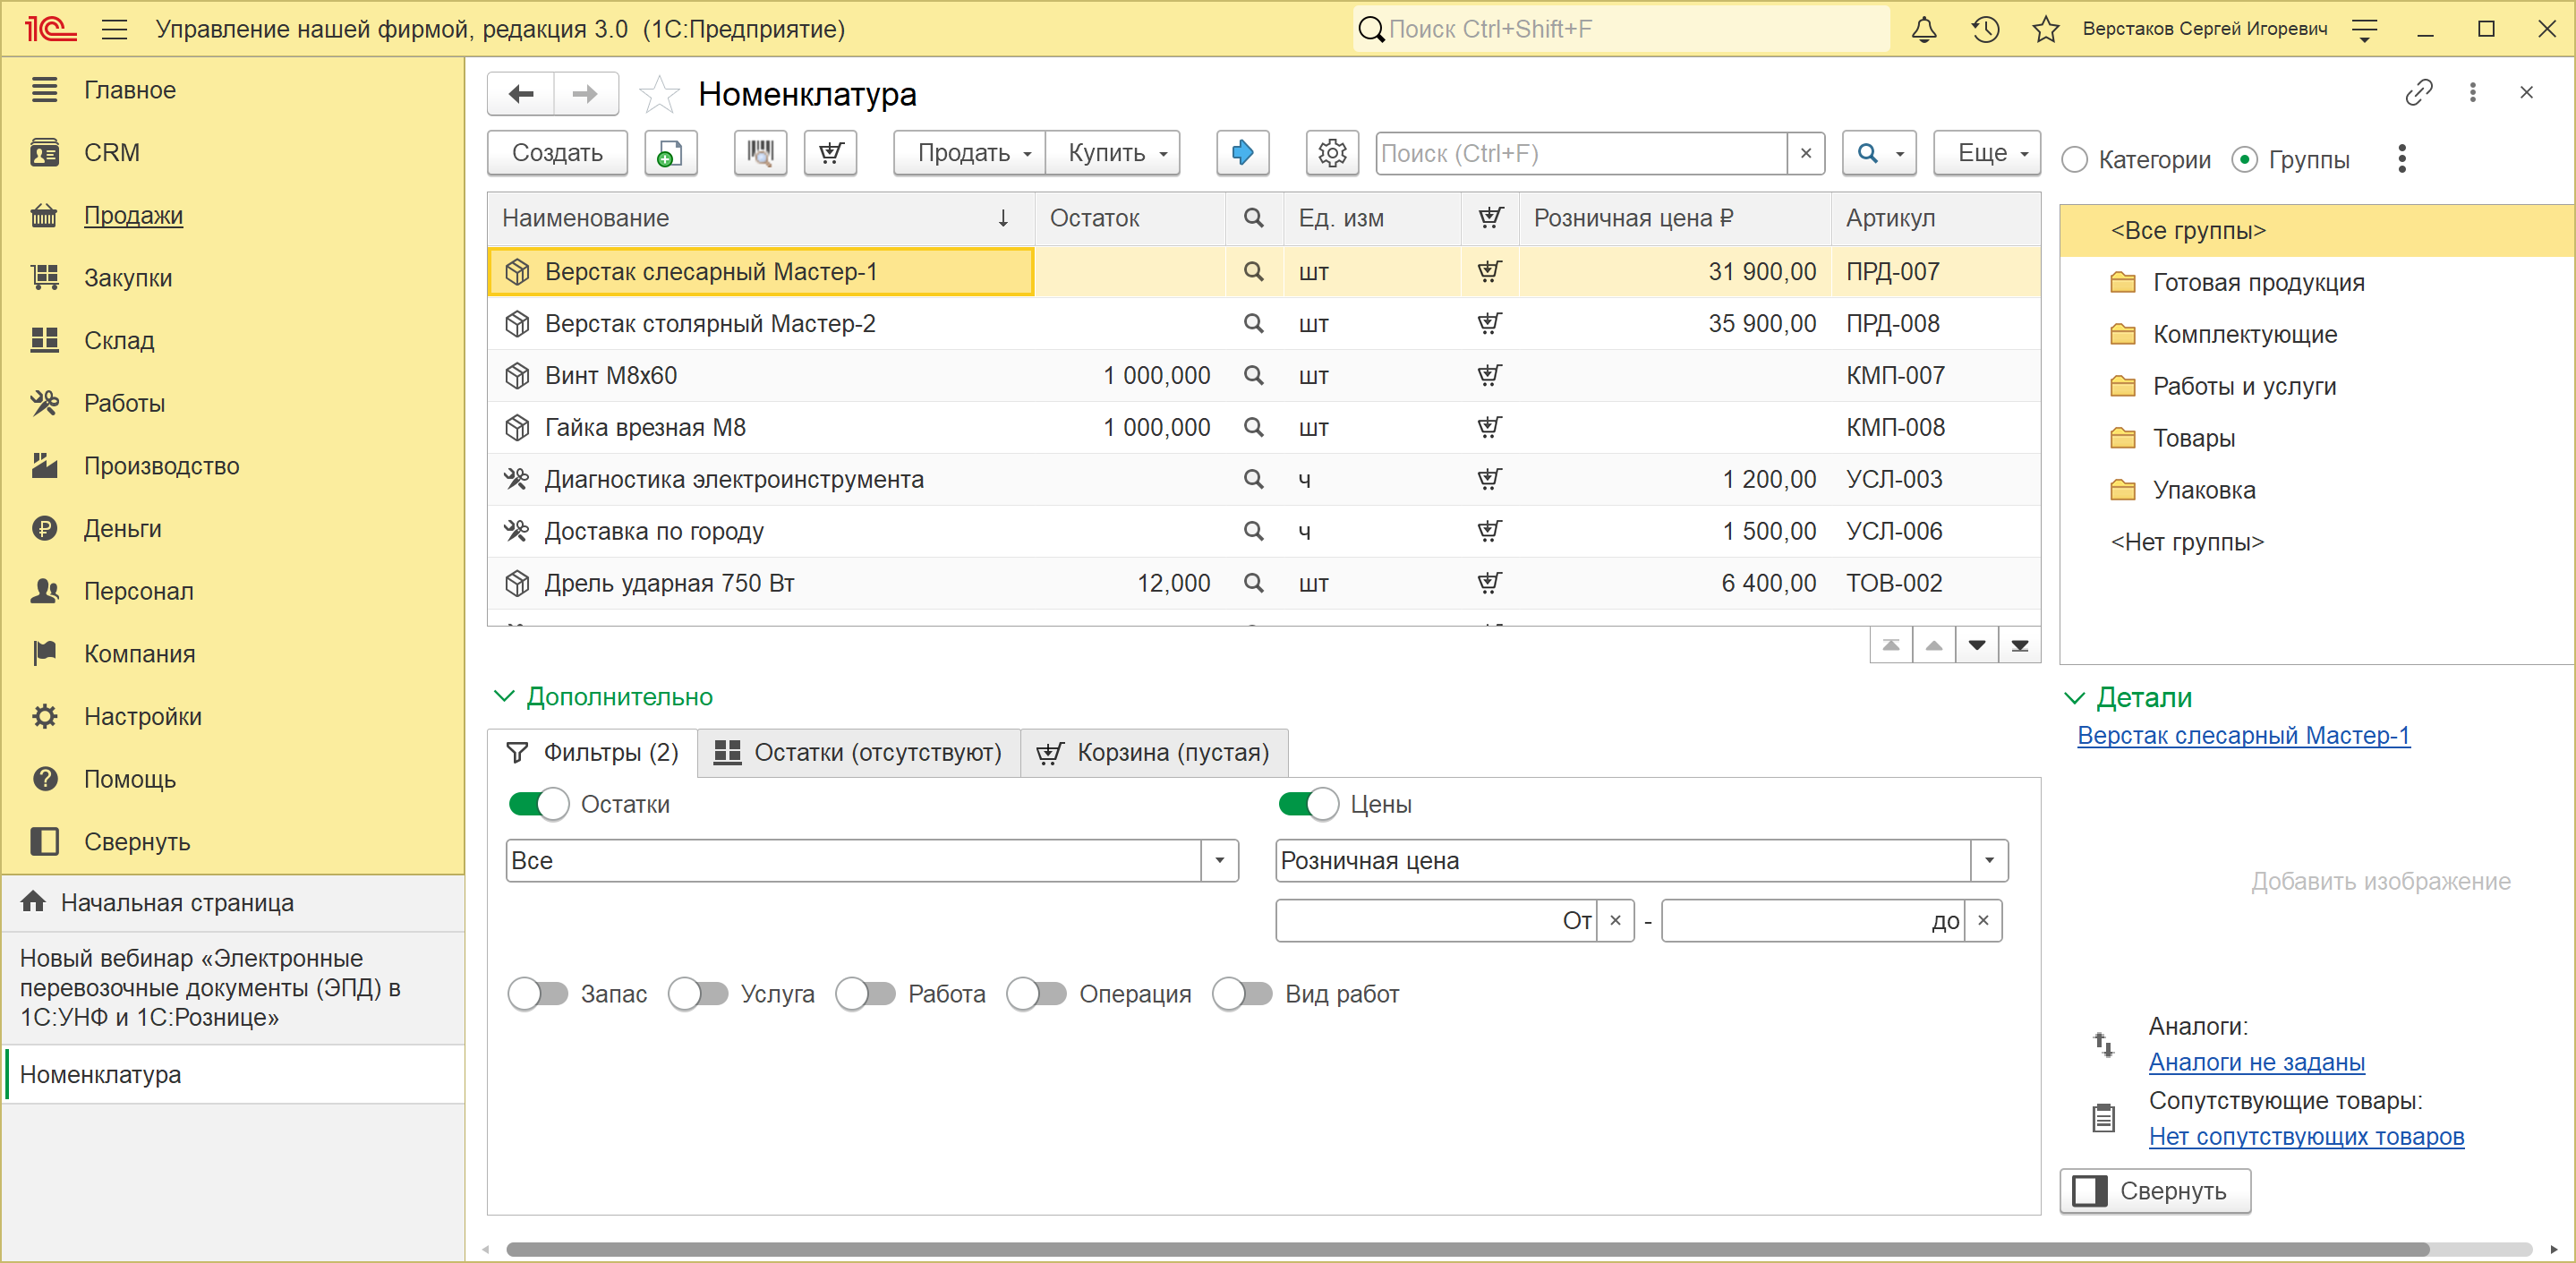Toggle the Цены filter switch

[x=1308, y=804]
